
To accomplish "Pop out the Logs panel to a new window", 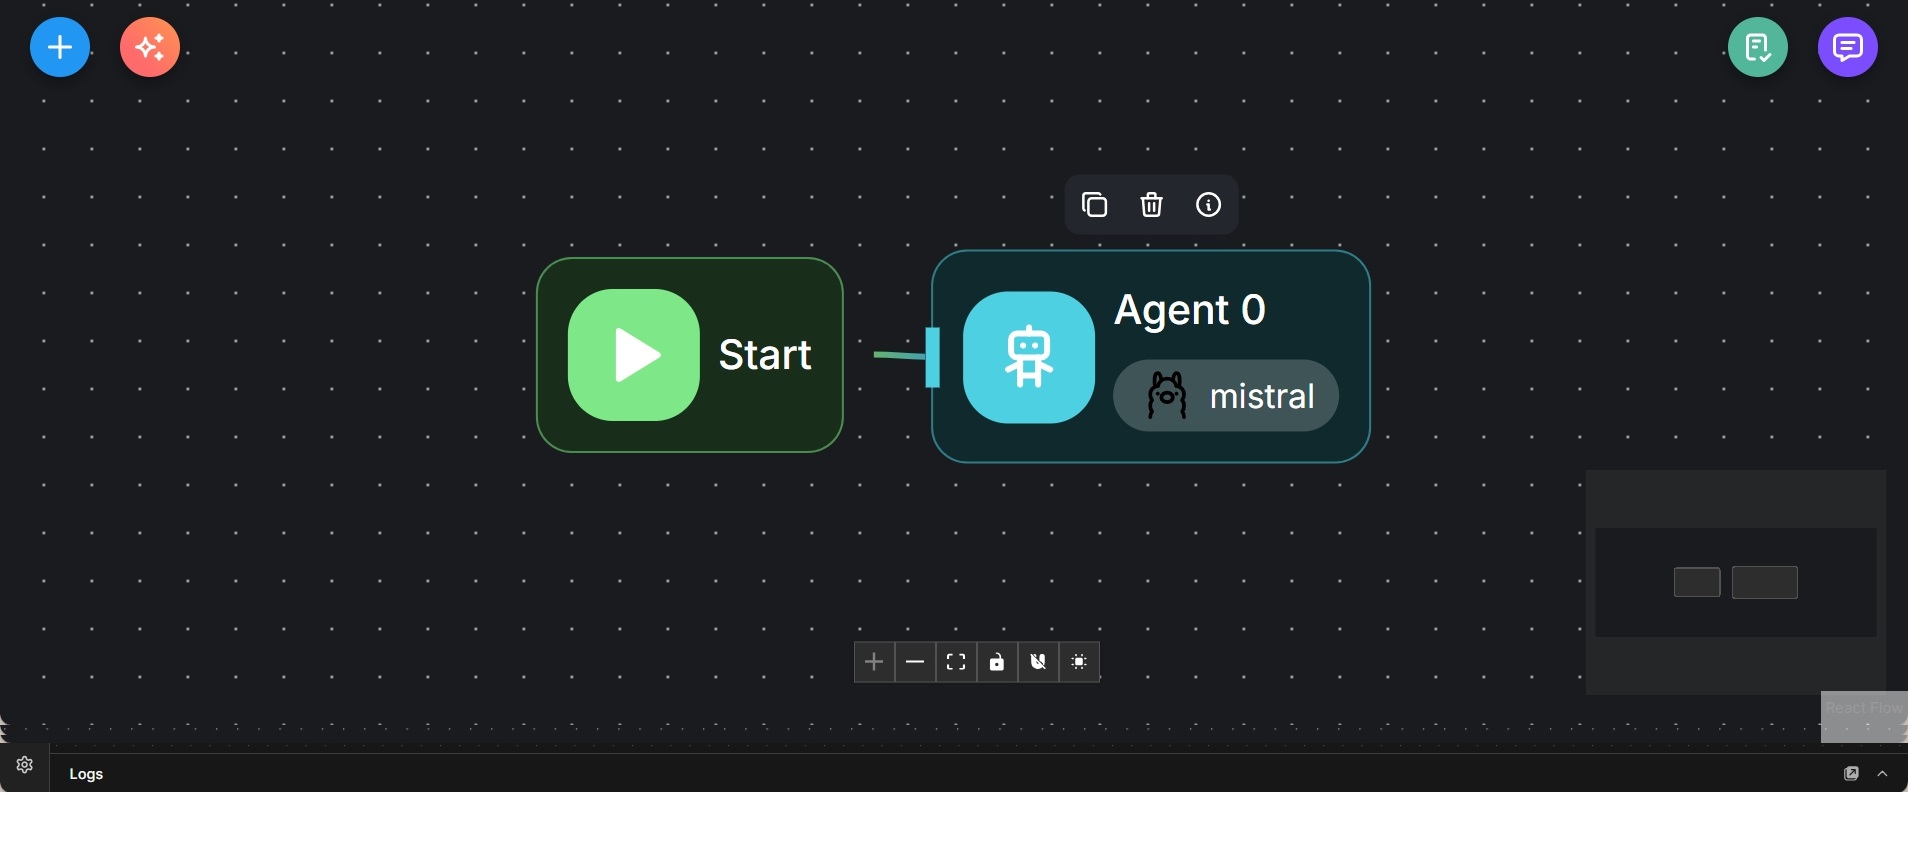I will pyautogui.click(x=1851, y=775).
